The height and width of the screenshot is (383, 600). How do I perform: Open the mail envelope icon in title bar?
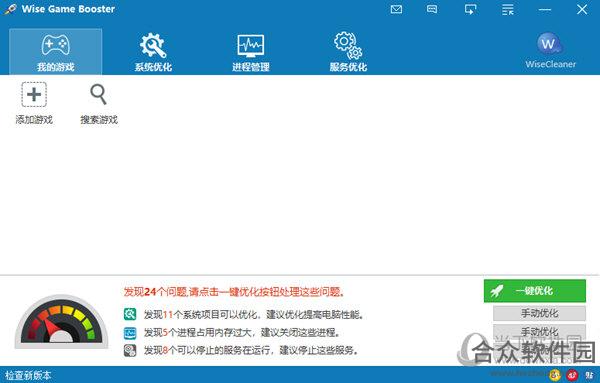tap(396, 9)
